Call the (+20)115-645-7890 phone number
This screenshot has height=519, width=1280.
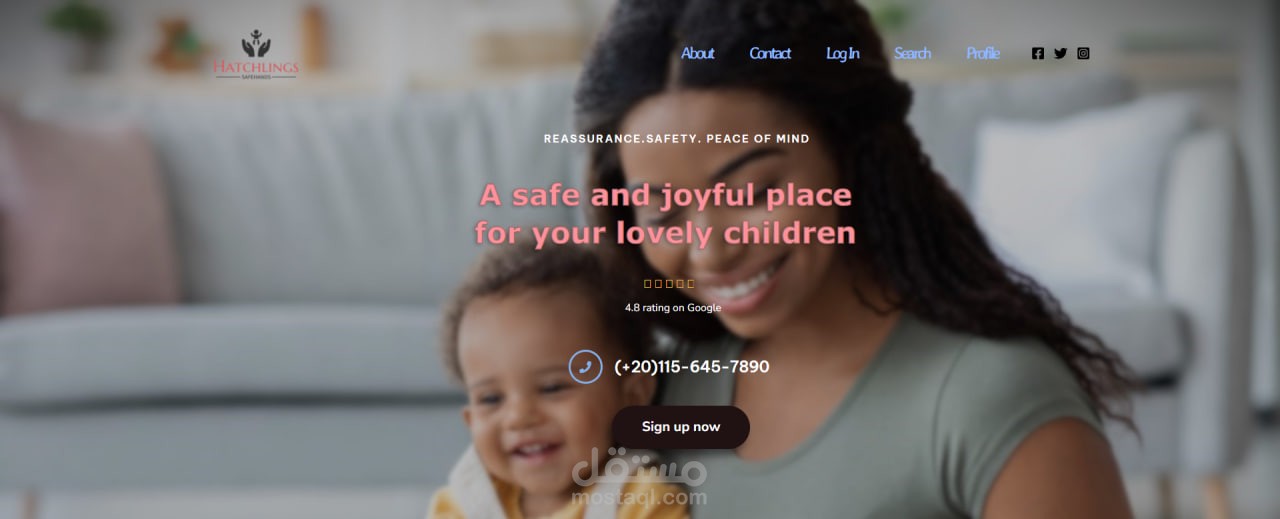(692, 367)
